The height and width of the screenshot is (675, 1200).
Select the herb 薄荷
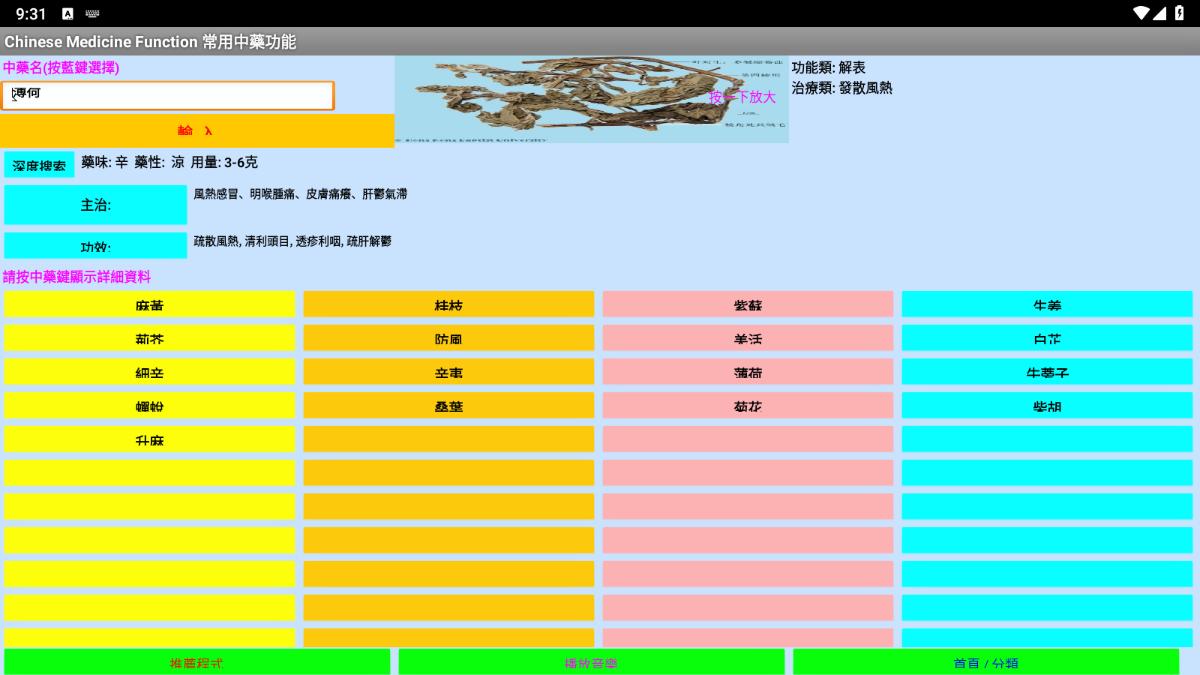coord(748,372)
